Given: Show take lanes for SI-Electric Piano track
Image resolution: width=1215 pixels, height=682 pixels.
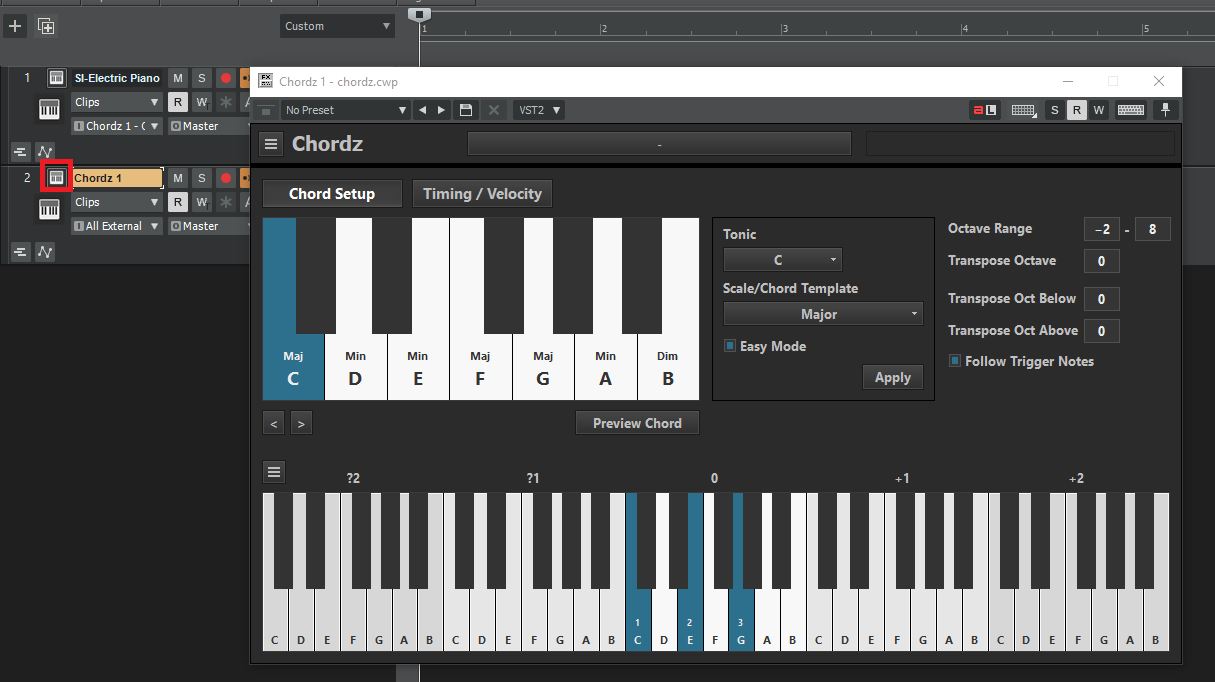Looking at the screenshot, I should (20, 152).
